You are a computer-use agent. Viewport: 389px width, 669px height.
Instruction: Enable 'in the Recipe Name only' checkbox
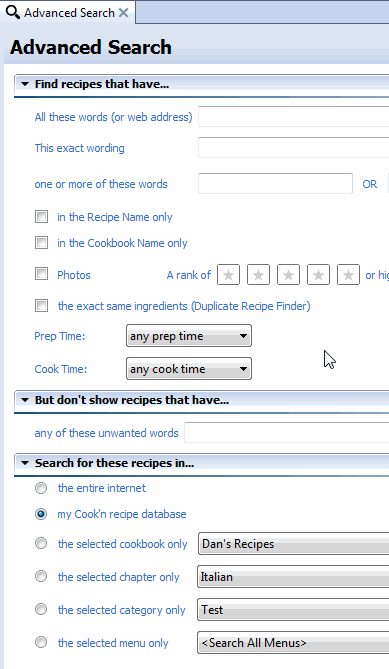coord(41,217)
